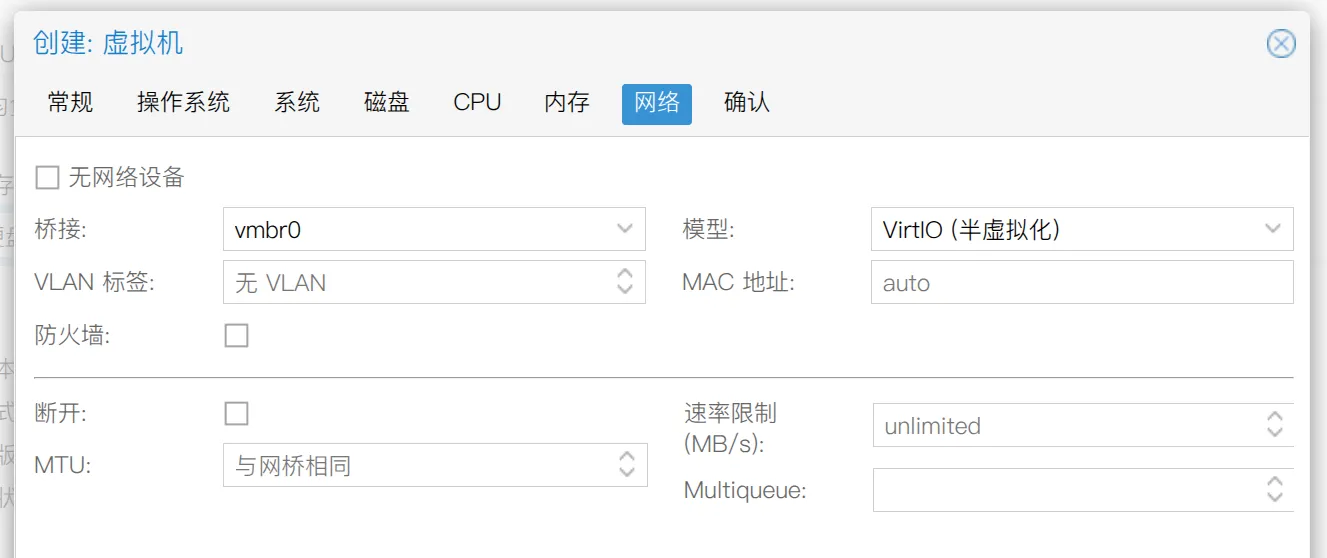Switch to the 内存 tab
Image resolution: width=1327 pixels, height=558 pixels.
567,103
